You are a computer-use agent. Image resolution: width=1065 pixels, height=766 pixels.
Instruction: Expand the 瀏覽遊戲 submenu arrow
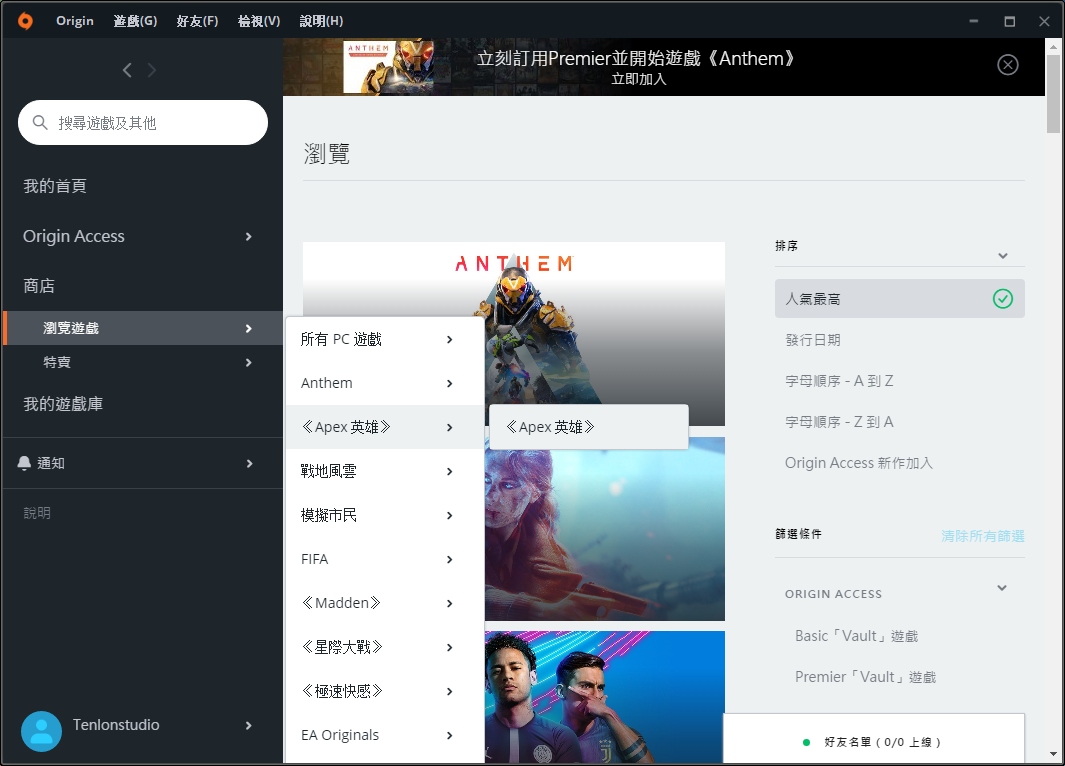[x=249, y=329]
